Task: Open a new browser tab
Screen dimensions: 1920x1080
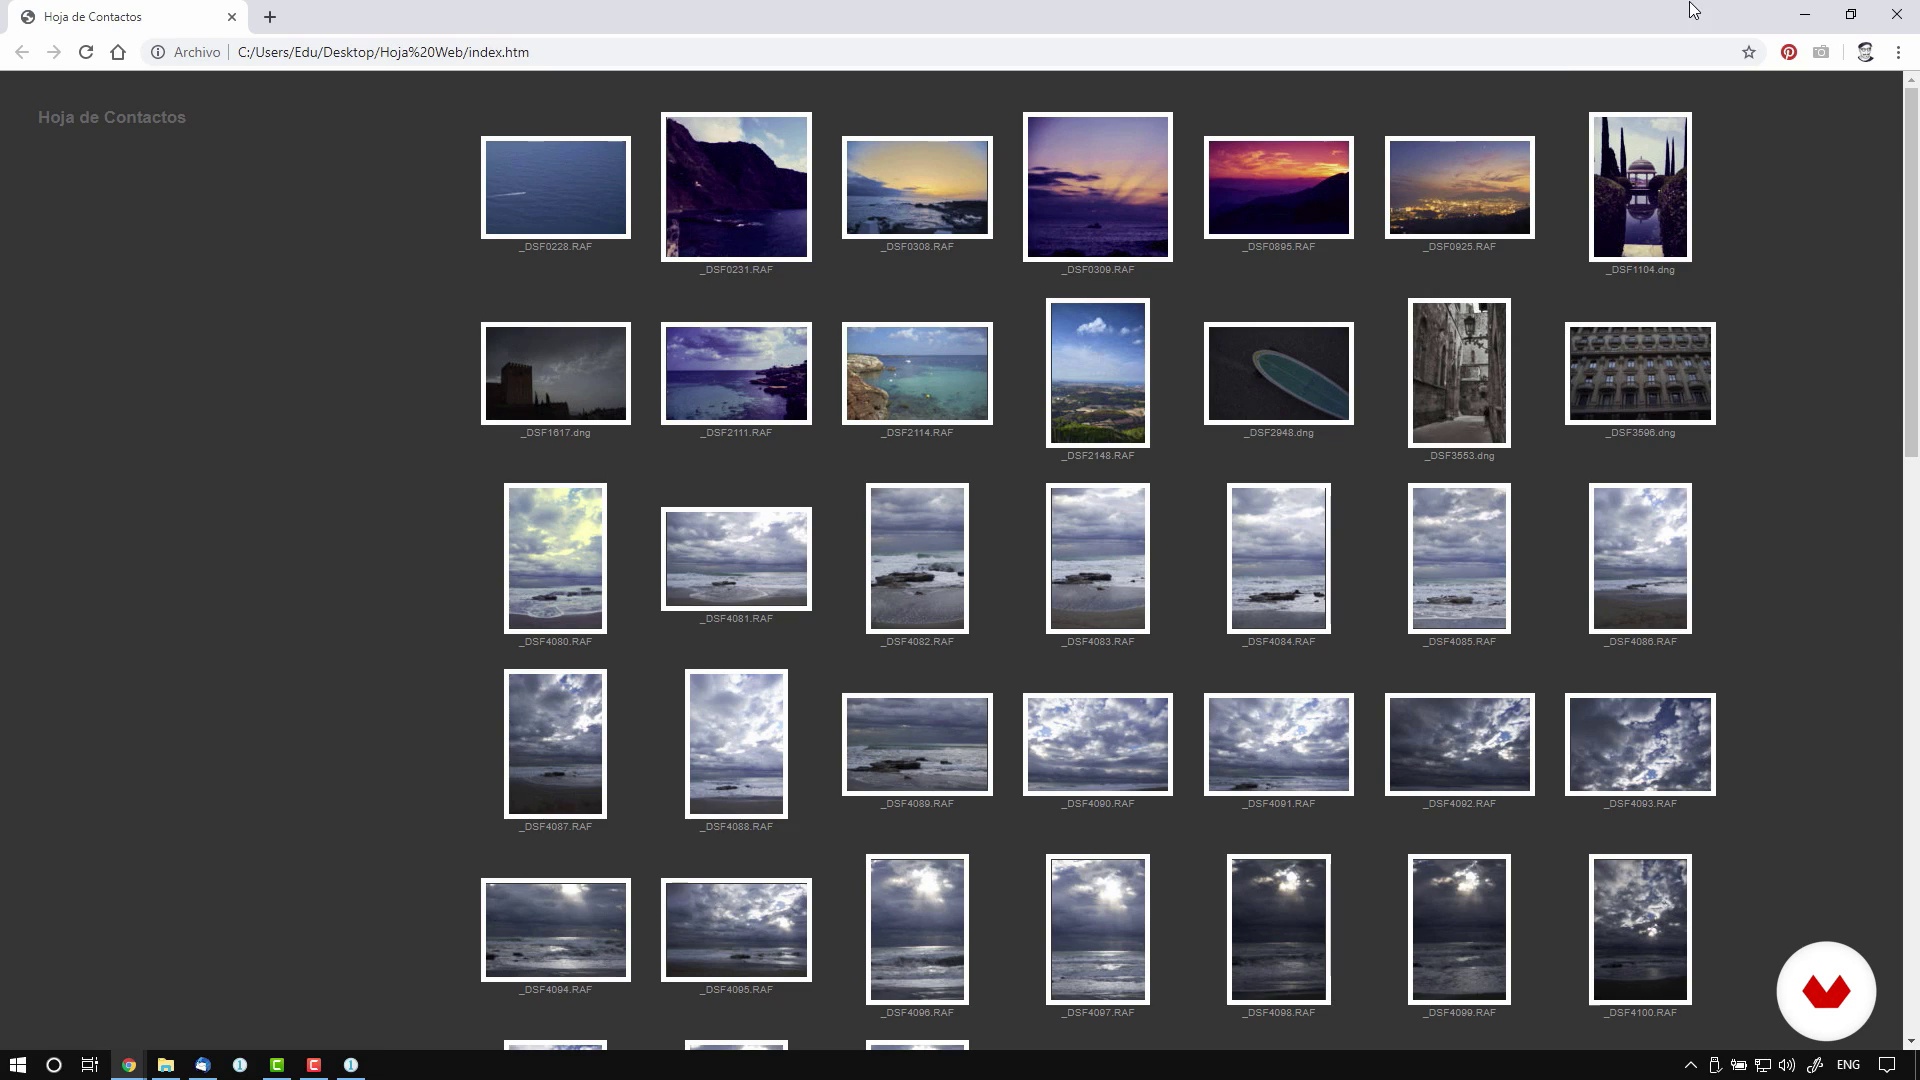Action: pos(270,17)
